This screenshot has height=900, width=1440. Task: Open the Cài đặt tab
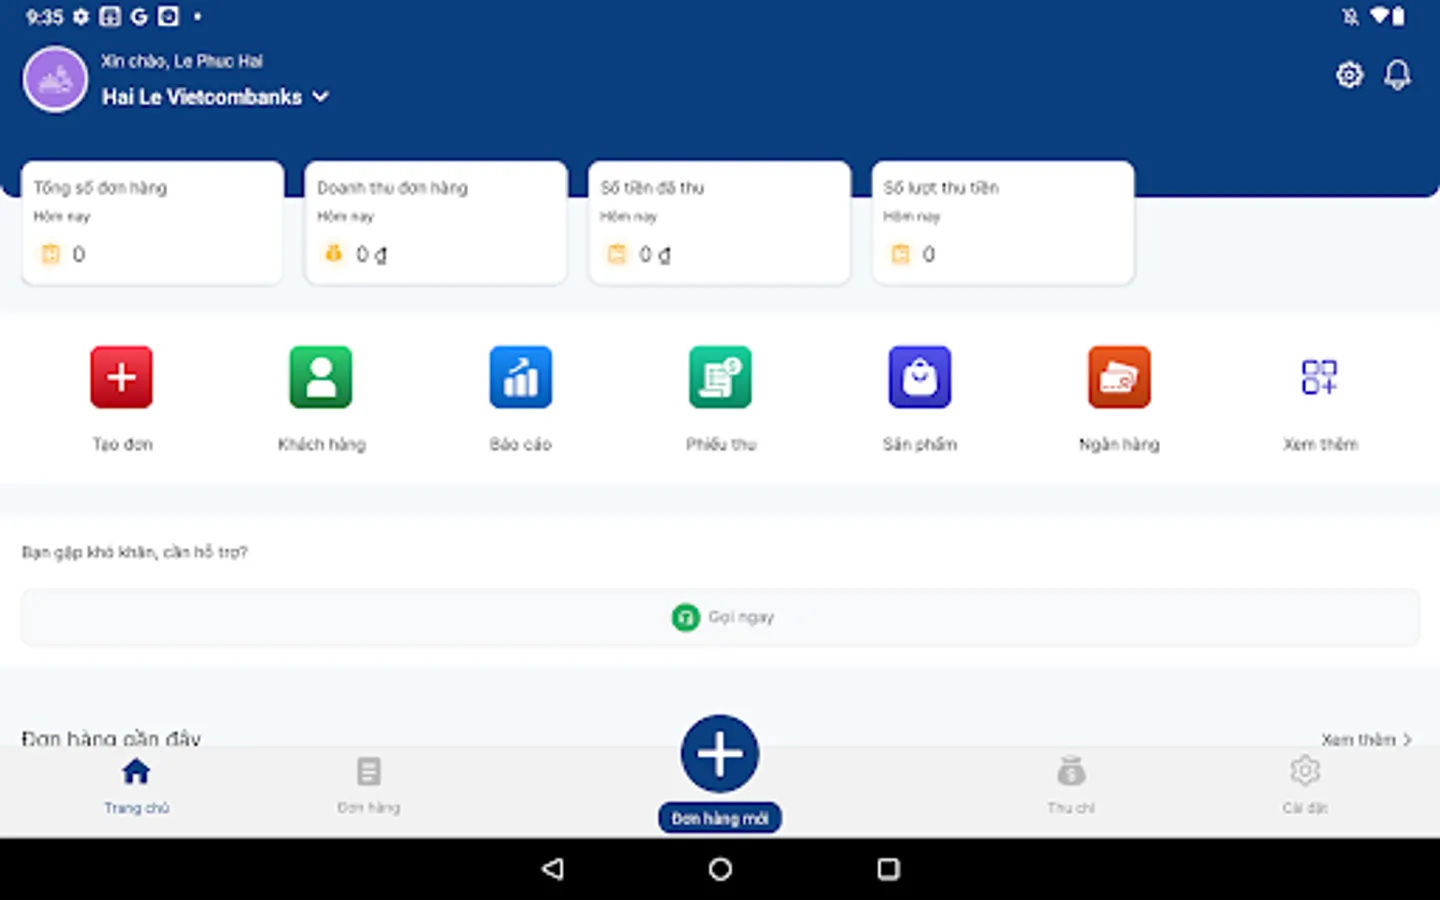(1304, 785)
